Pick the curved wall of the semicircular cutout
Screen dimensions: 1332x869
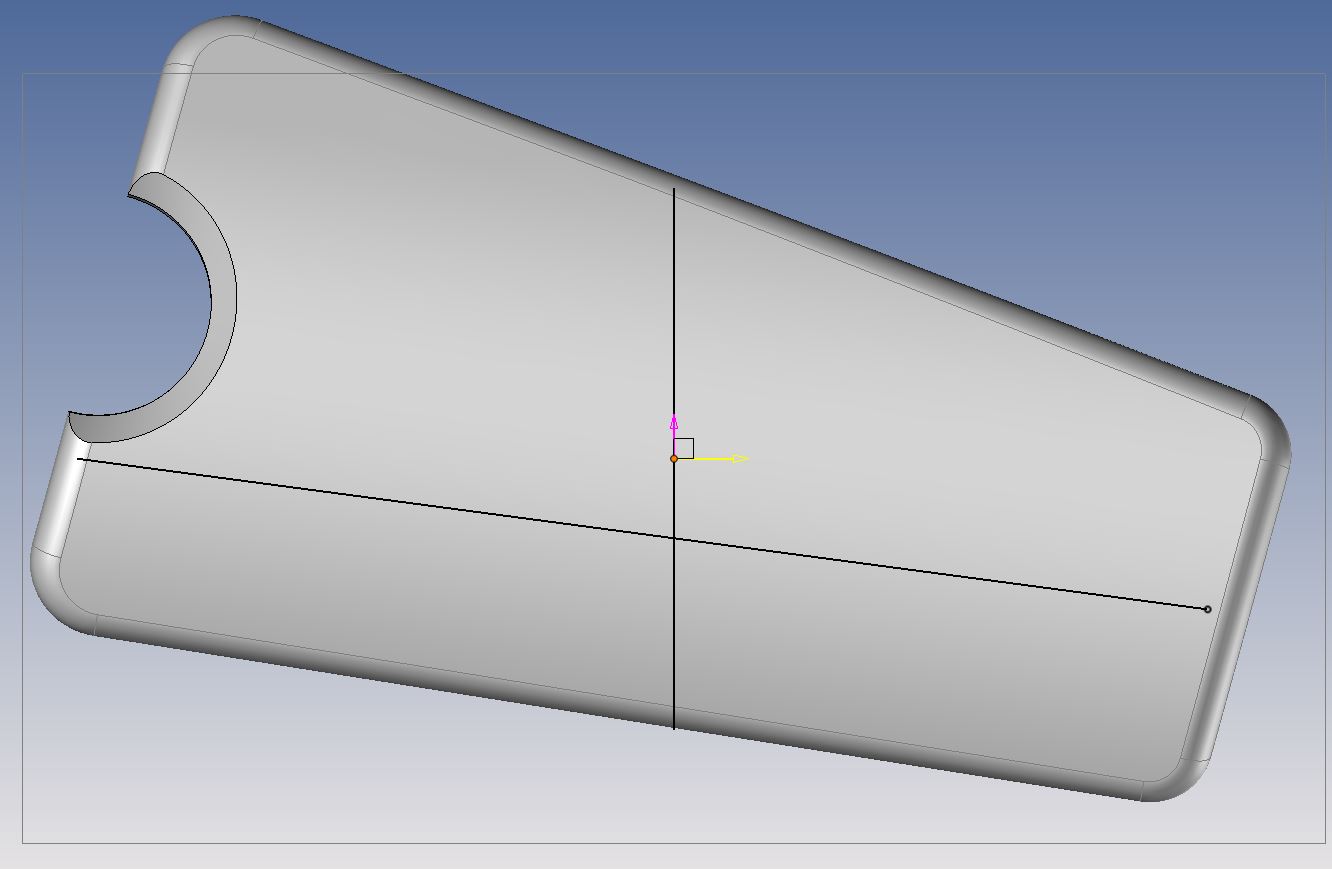point(222,300)
